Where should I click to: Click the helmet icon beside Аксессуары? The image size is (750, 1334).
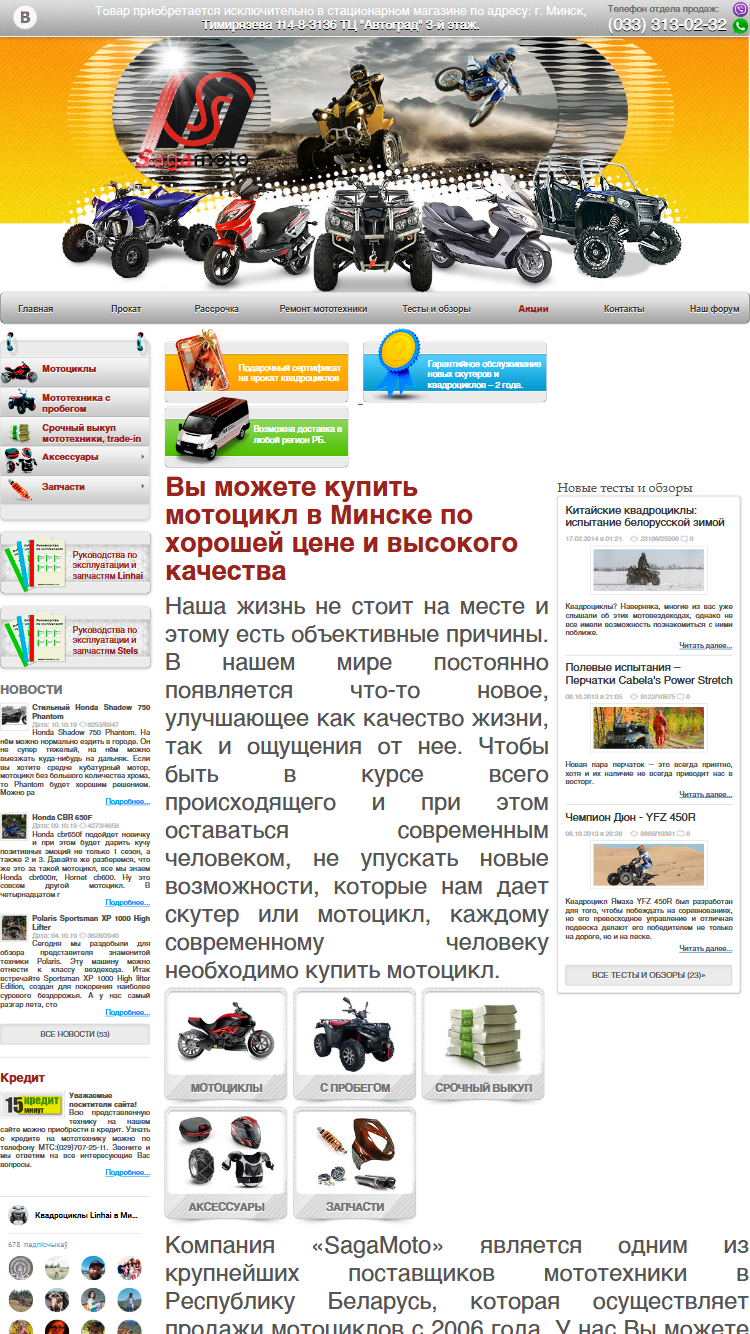point(19,460)
